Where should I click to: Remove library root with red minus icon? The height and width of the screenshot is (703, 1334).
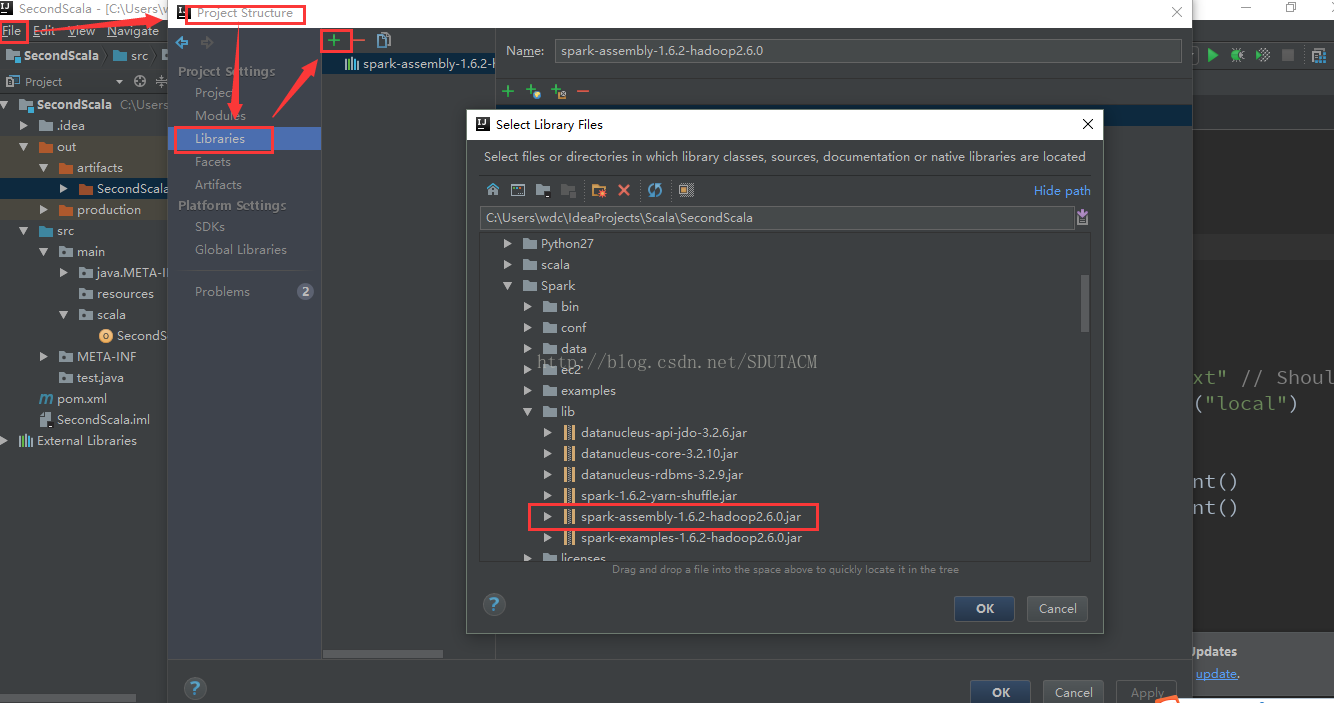pyautogui.click(x=583, y=91)
